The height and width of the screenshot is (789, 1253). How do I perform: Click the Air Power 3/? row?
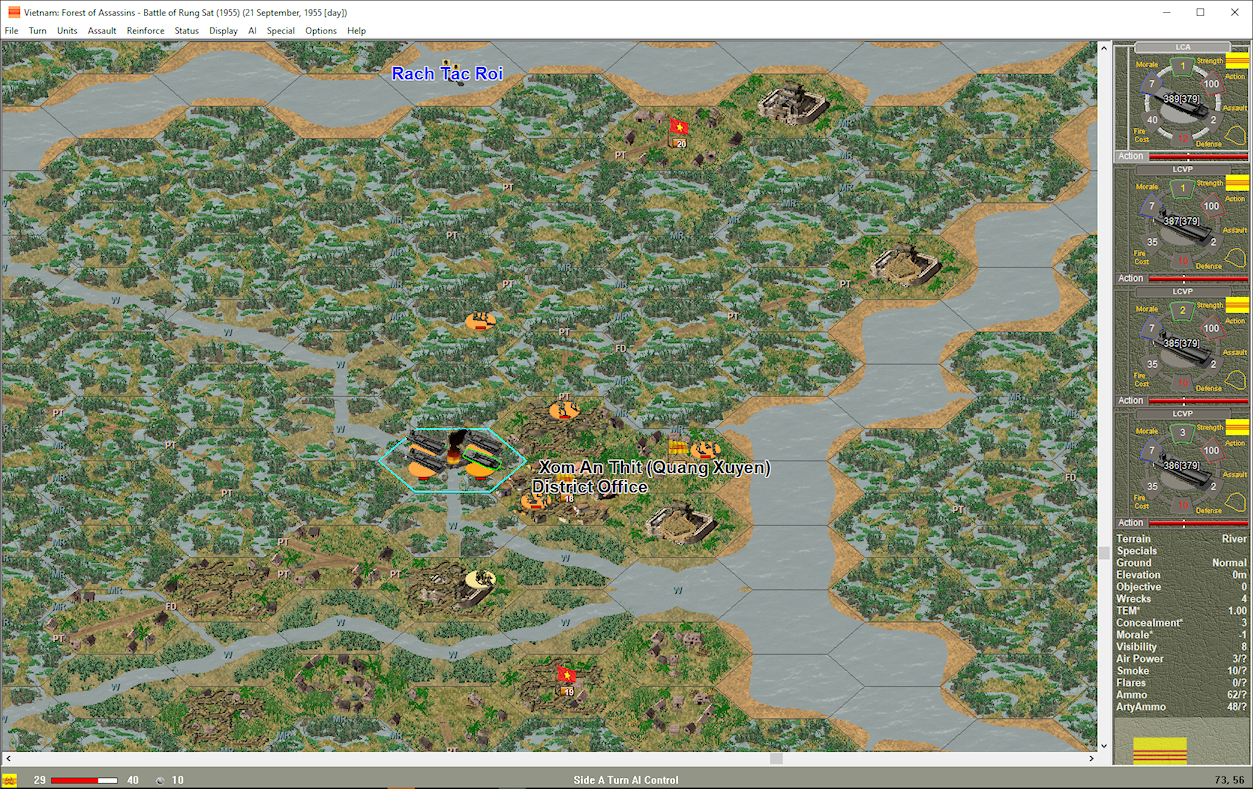(1182, 659)
